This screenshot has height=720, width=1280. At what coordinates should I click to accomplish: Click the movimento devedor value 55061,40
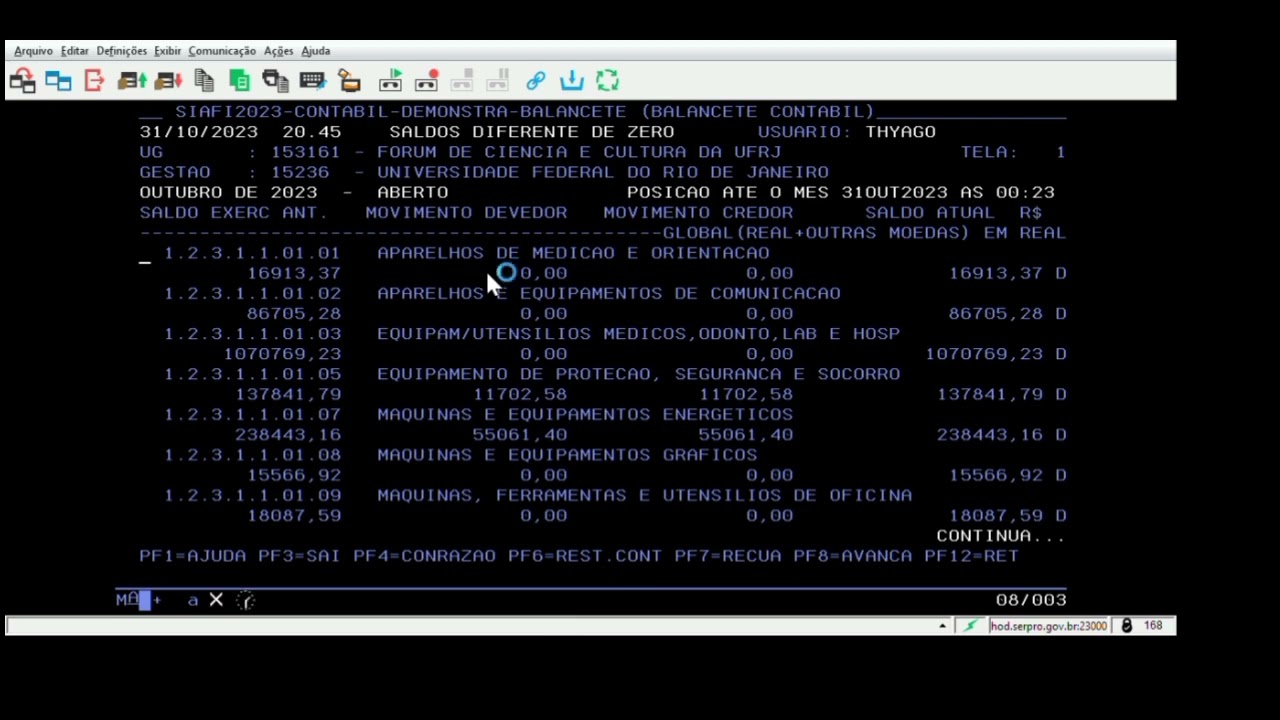[x=520, y=435]
